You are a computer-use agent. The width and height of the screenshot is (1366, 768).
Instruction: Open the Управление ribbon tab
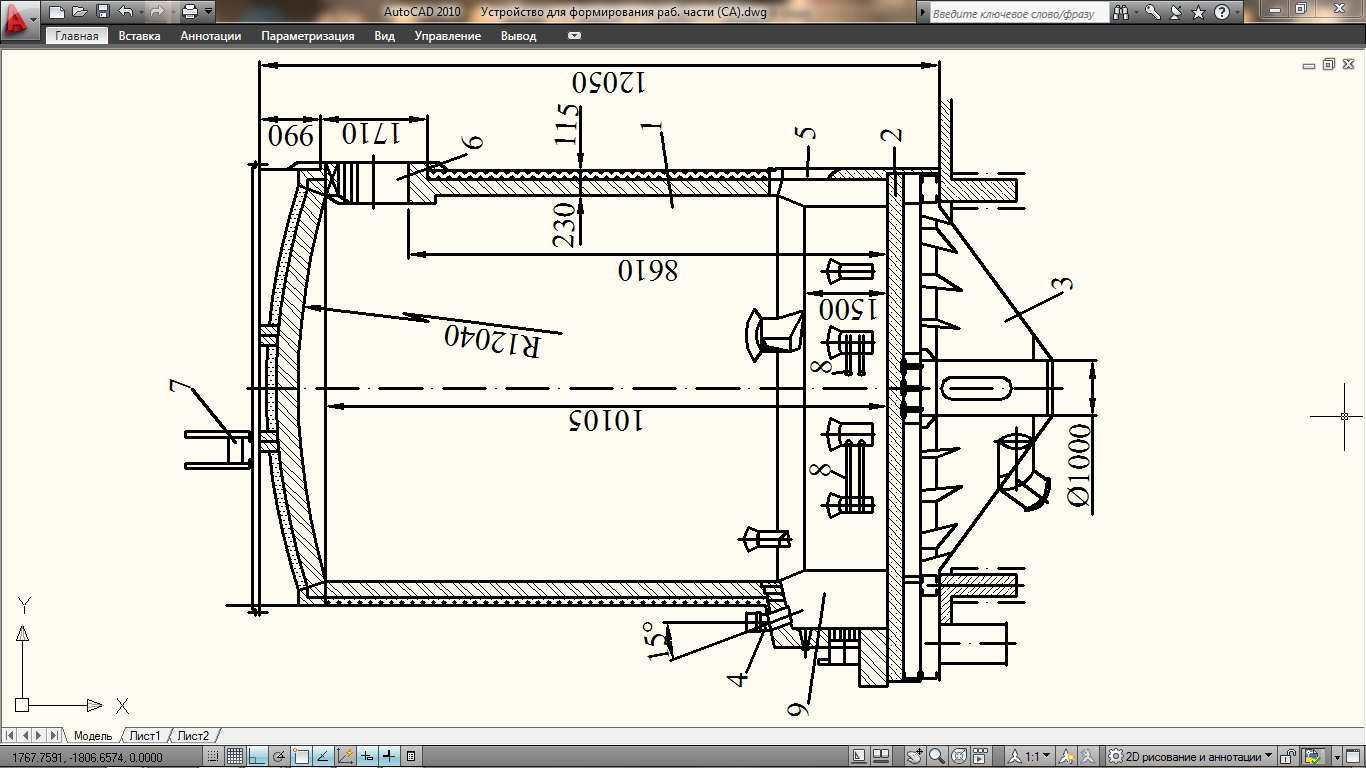coord(448,36)
